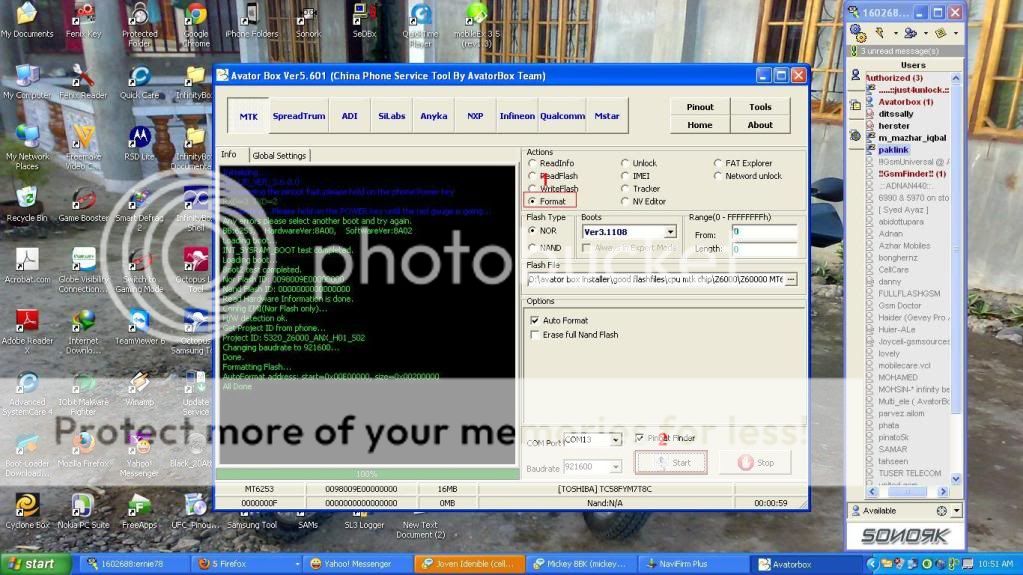Switch to the SpreadTrum platform tab
Image resolution: width=1023 pixels, height=575 pixels.
click(299, 116)
